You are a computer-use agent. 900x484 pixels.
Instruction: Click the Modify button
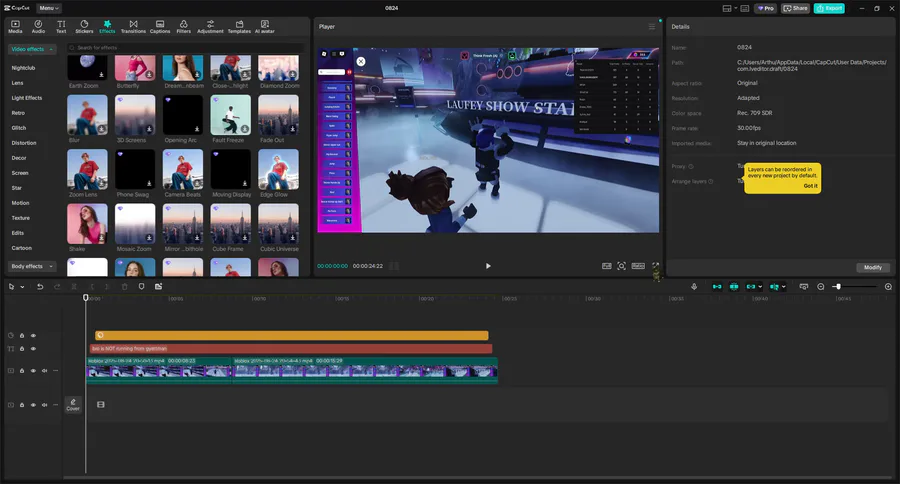(x=872, y=268)
